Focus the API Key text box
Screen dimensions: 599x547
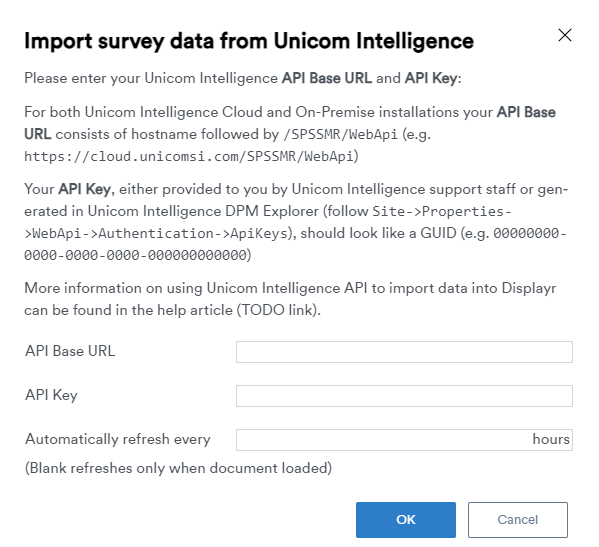(x=404, y=396)
